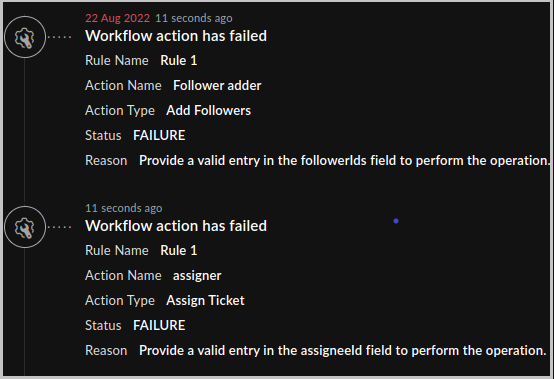
Task: Click the blue dot beside second entry
Action: click(x=396, y=221)
